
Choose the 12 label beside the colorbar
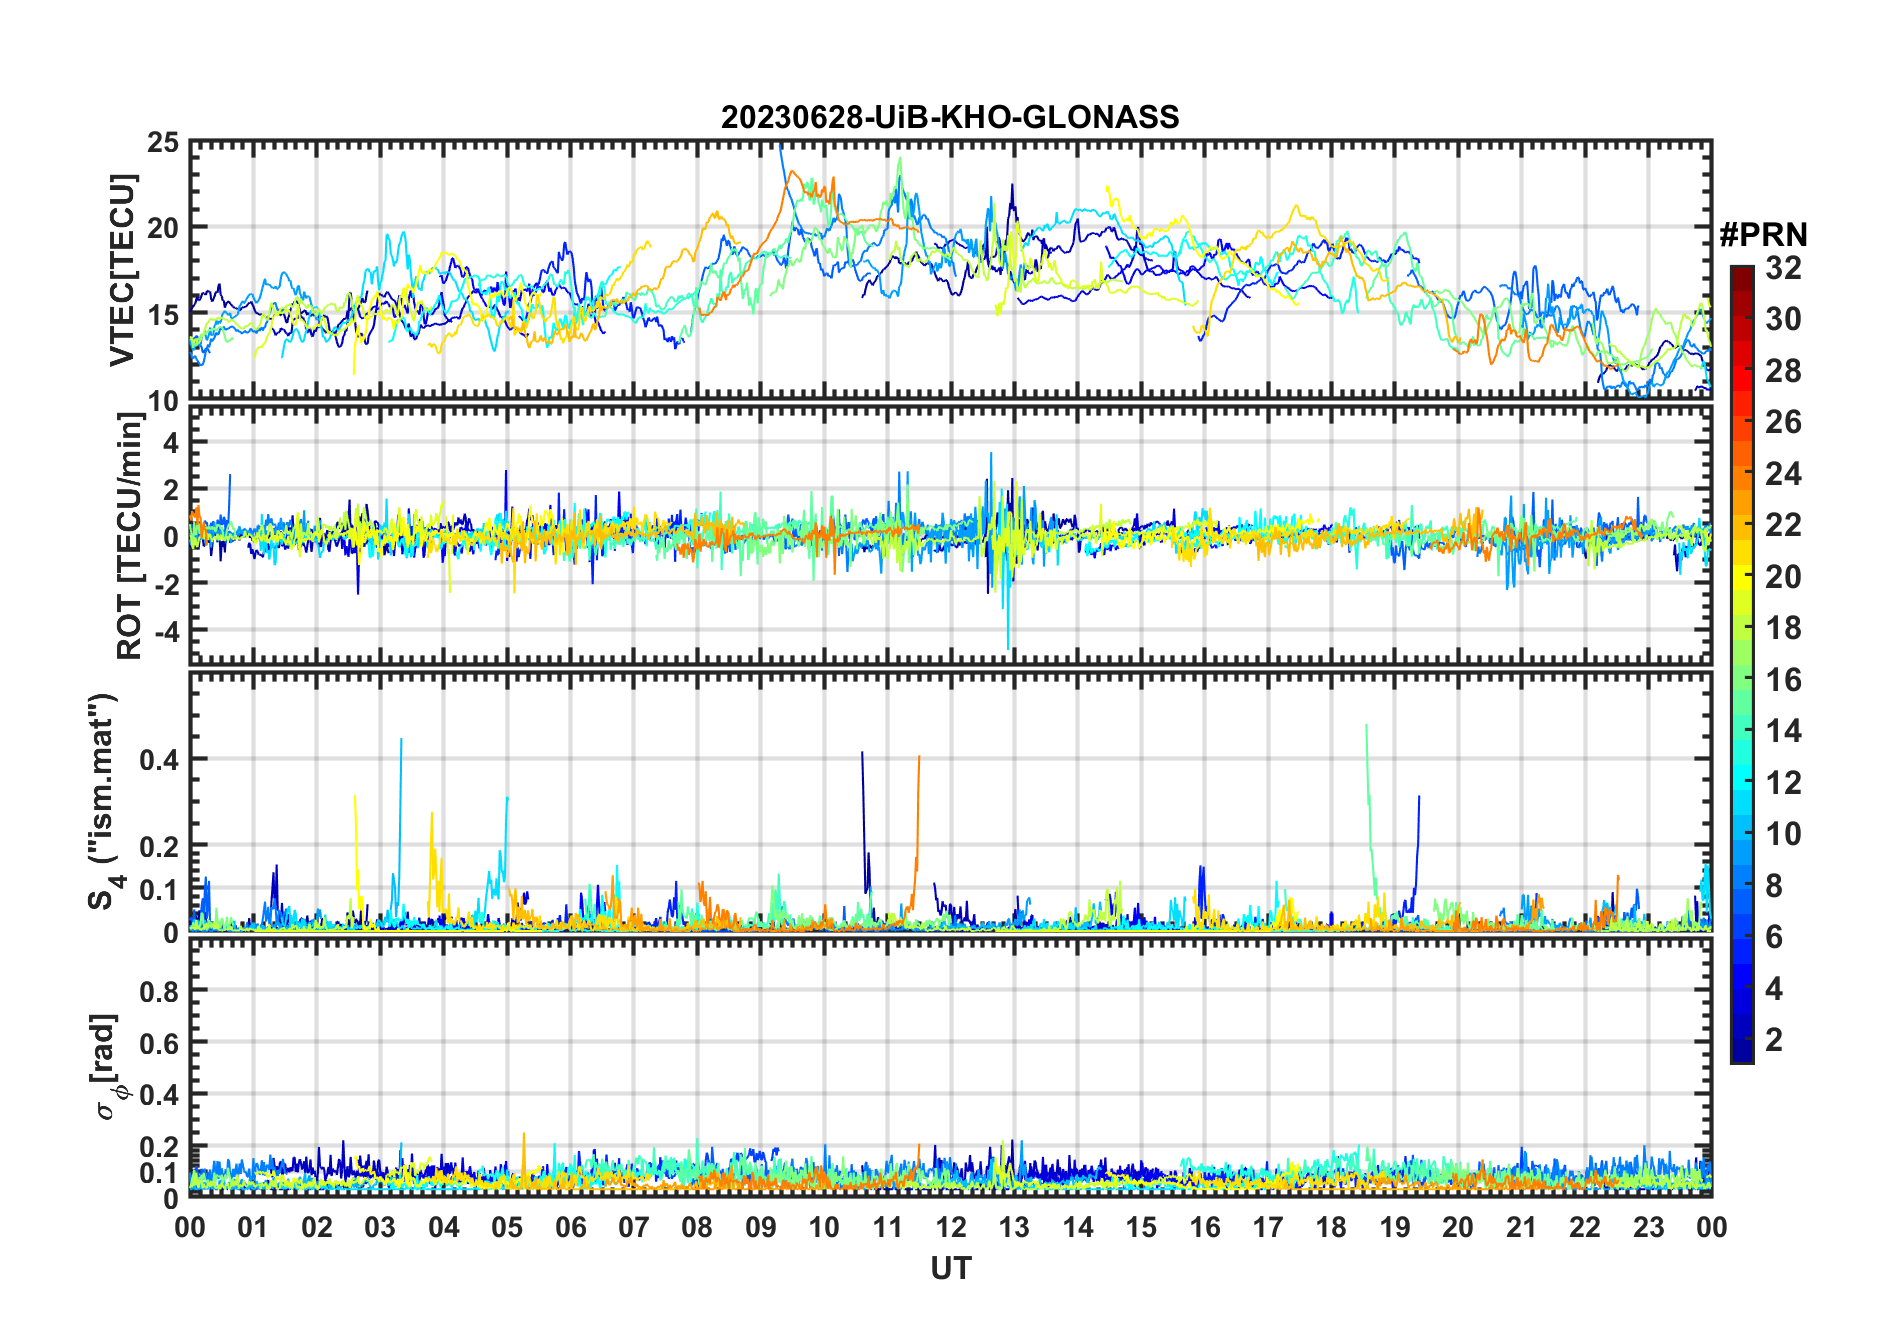[1783, 783]
